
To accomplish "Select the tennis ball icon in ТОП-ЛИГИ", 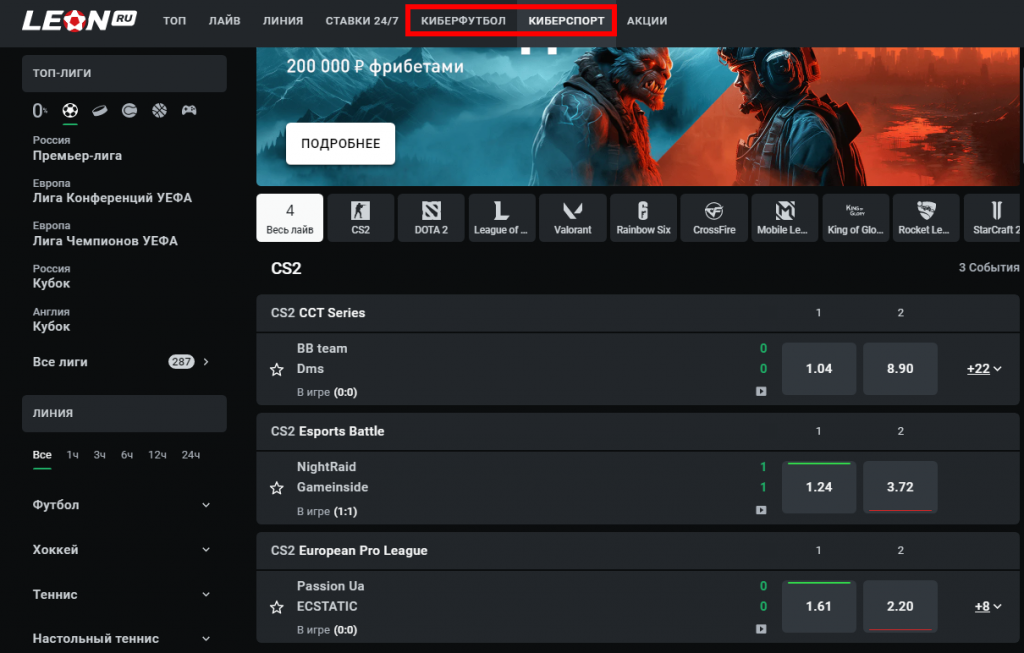I will click(129, 110).
